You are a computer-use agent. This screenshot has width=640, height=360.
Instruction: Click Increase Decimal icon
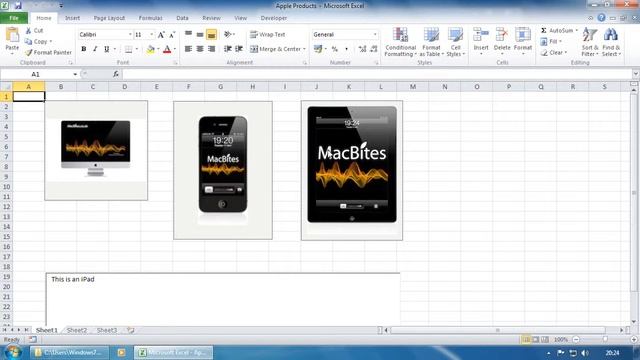click(x=362, y=49)
